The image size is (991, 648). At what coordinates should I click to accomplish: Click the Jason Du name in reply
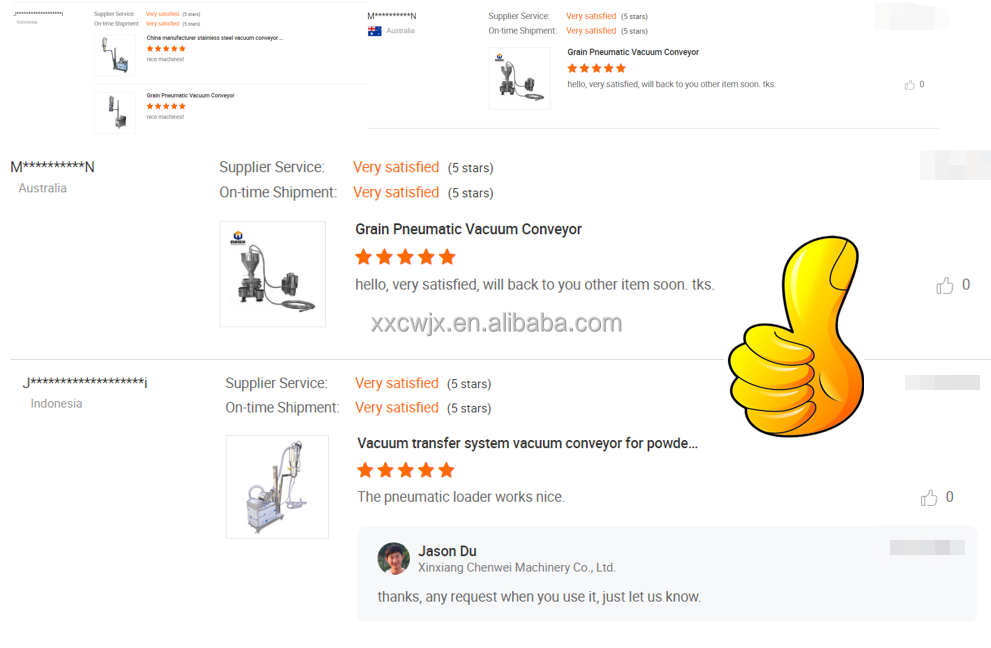447,551
